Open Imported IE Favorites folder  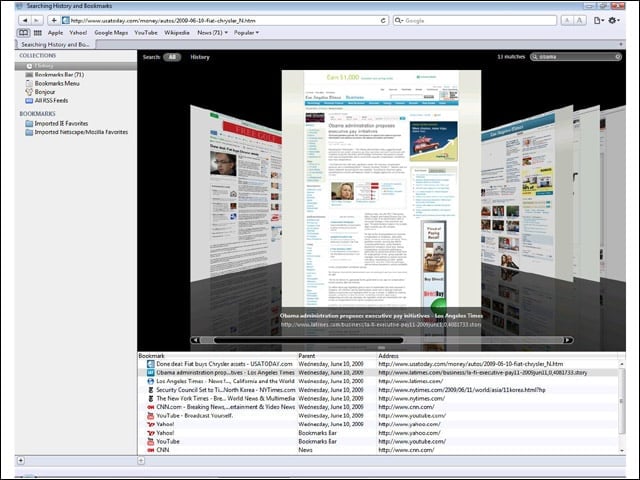(x=61, y=123)
